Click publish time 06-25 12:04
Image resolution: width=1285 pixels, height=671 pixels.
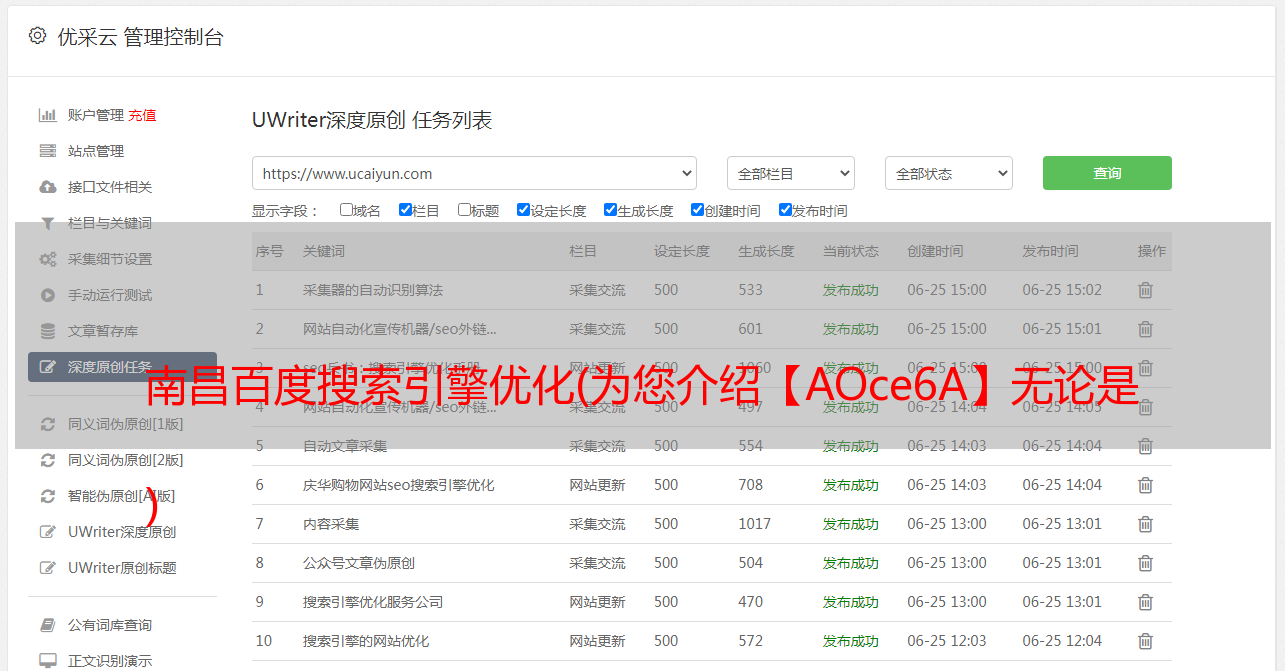click(x=1062, y=641)
